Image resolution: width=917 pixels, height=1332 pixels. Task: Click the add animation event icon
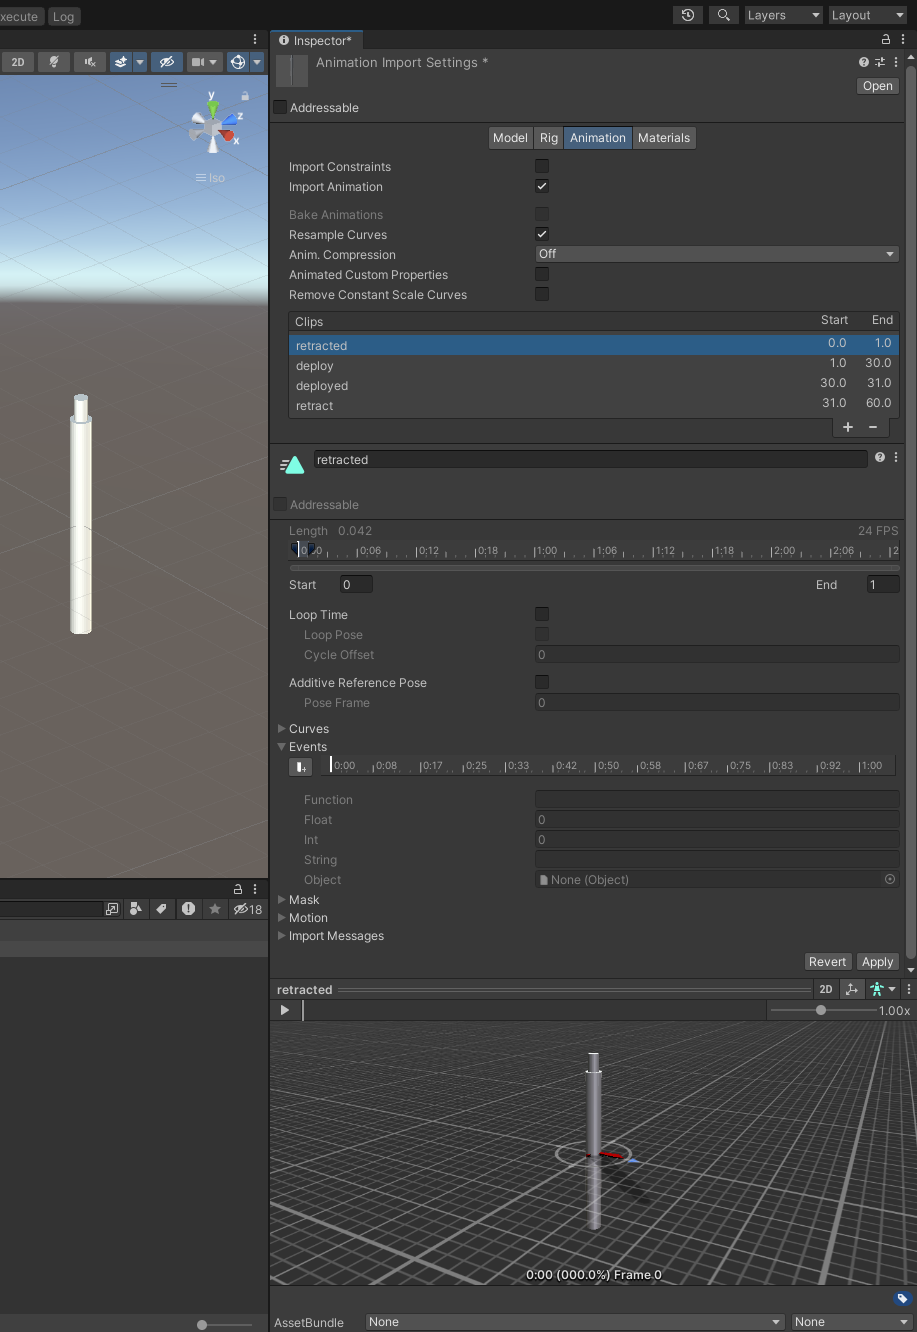pos(300,767)
